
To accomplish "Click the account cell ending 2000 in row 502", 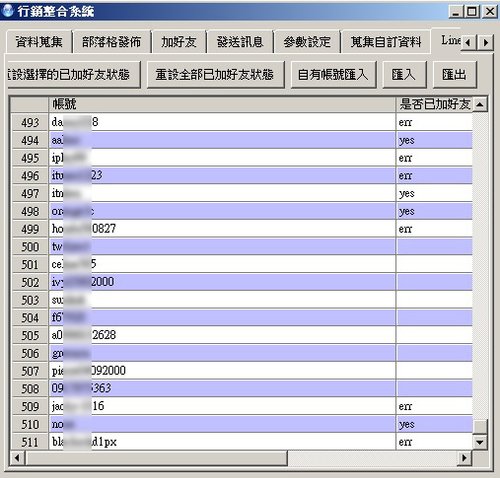I will coord(222,282).
